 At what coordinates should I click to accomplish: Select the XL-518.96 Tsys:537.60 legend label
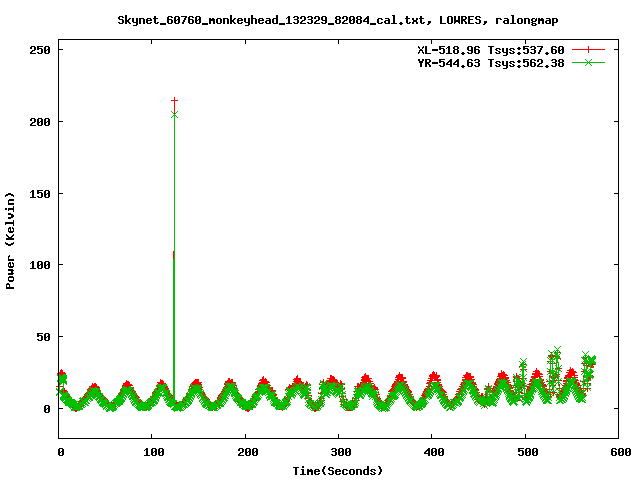click(x=491, y=50)
